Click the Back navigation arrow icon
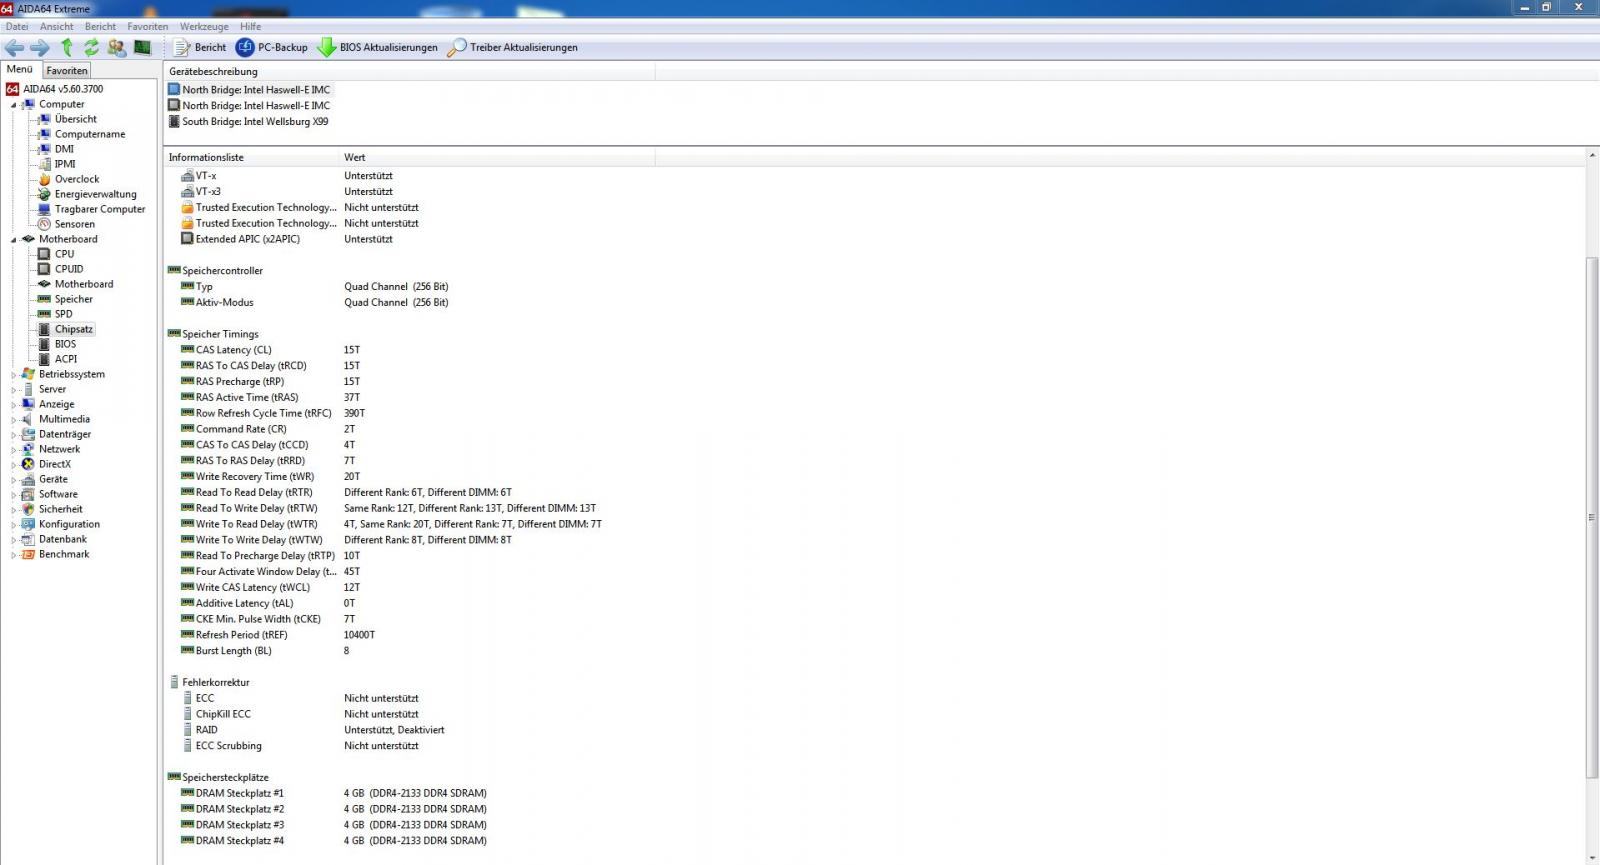 coord(14,47)
